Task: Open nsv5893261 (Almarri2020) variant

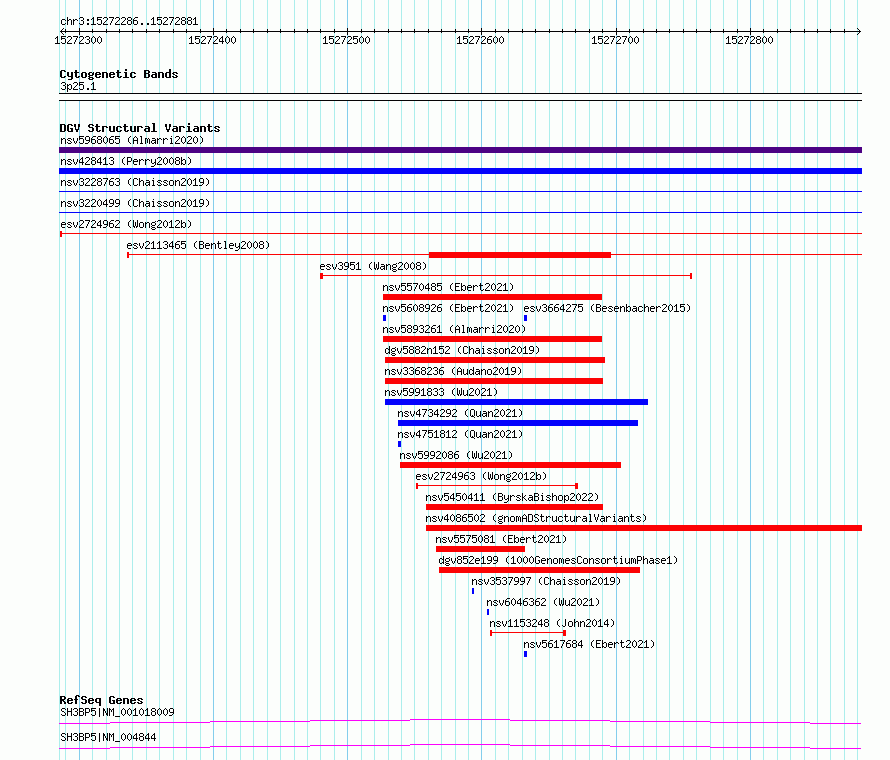Action: click(454, 329)
